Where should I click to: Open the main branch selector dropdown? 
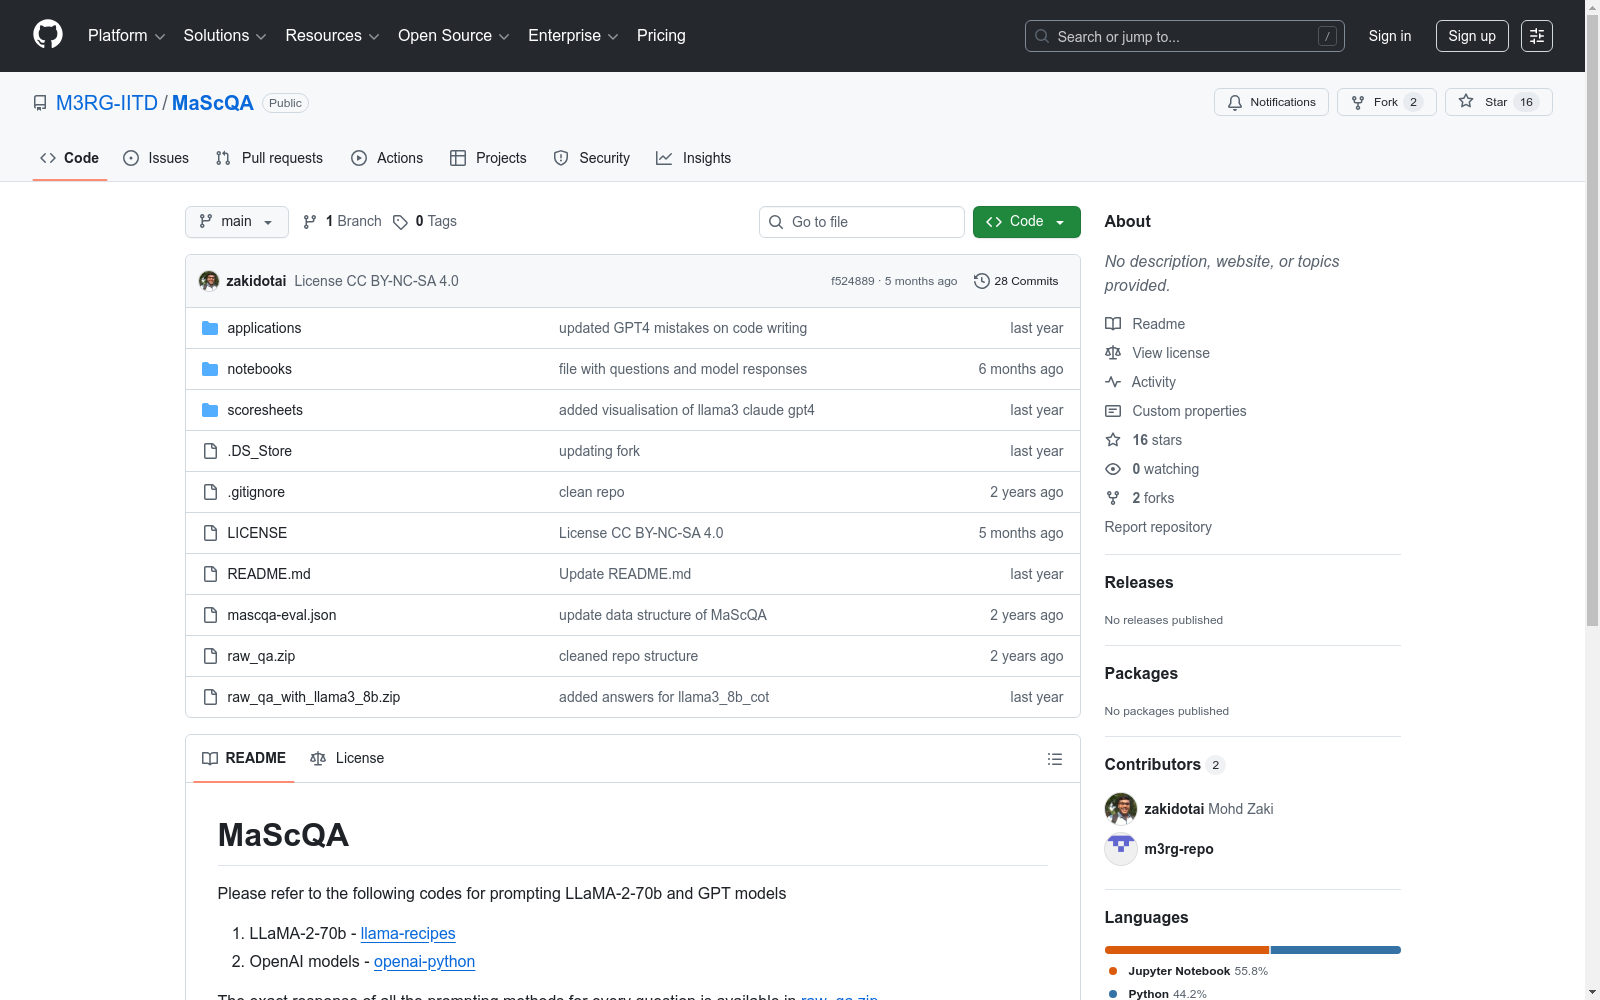[237, 222]
